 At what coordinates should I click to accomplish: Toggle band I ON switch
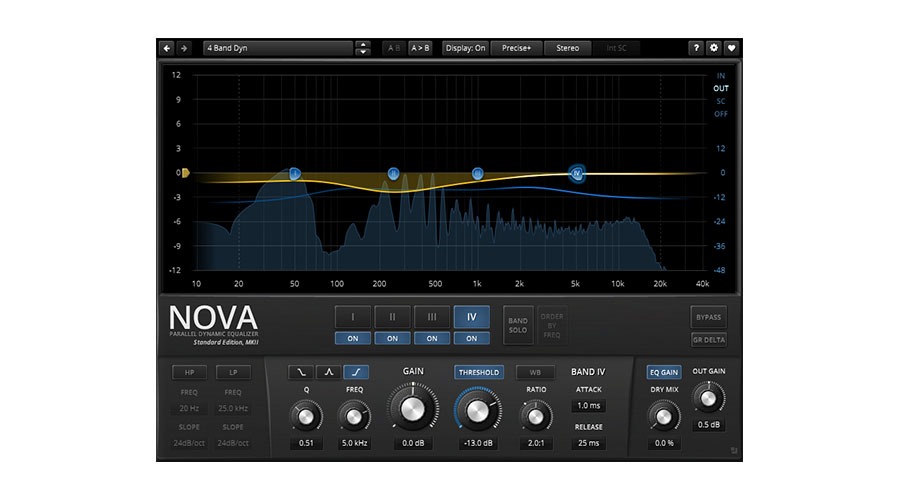353,339
